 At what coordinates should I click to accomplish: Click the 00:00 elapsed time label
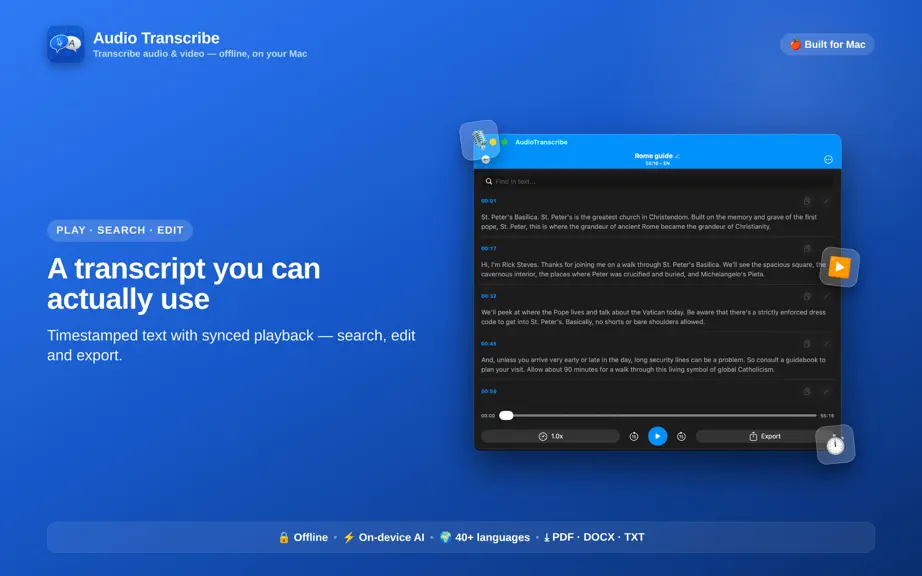click(x=488, y=416)
